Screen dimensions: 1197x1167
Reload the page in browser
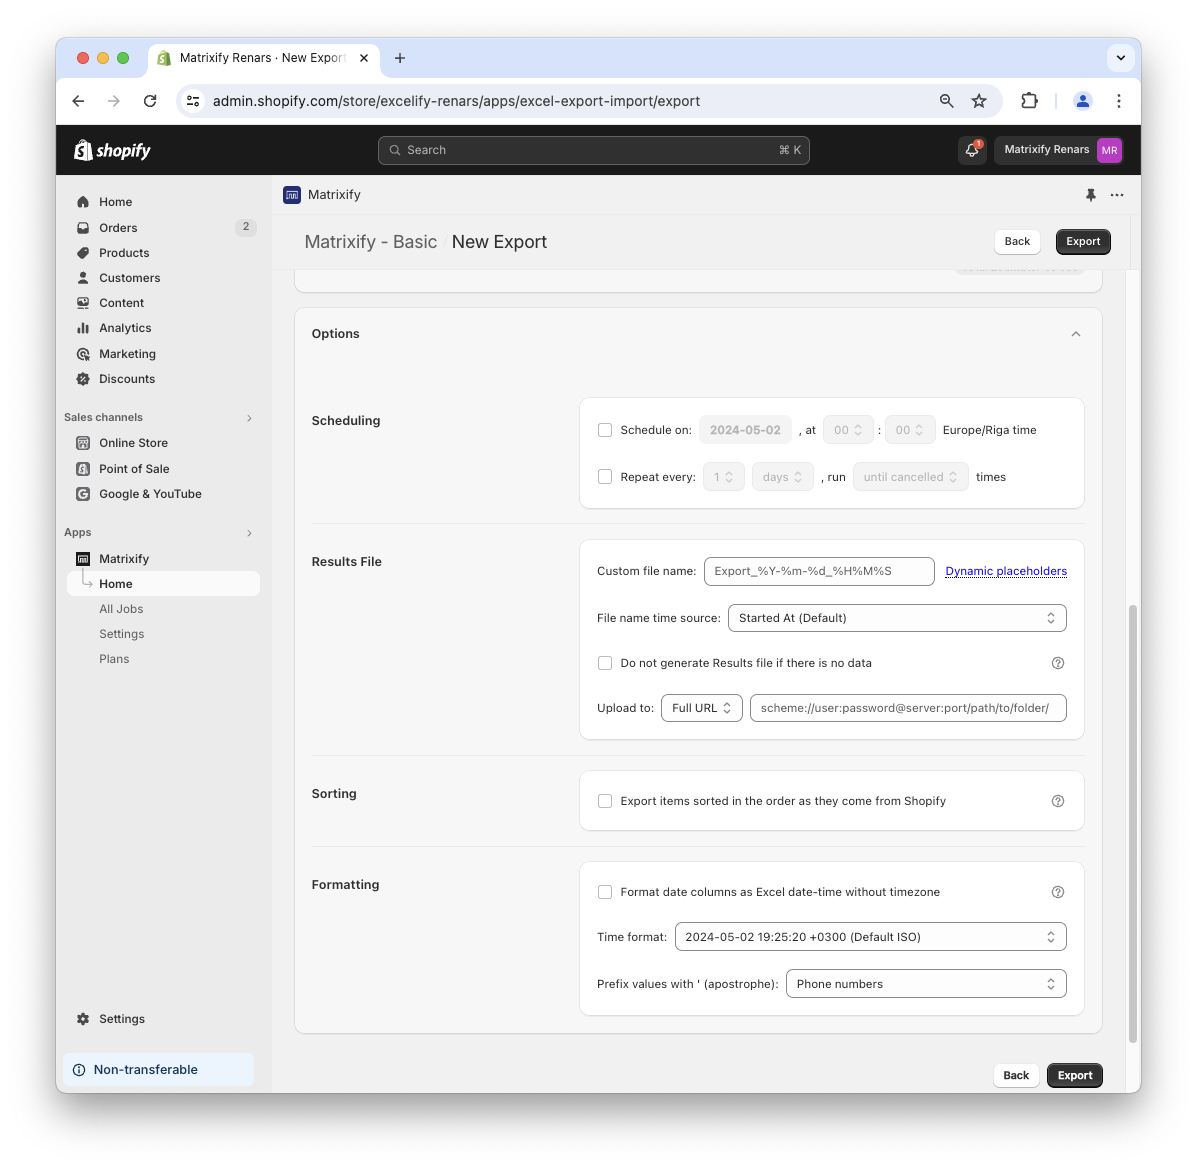(x=150, y=101)
